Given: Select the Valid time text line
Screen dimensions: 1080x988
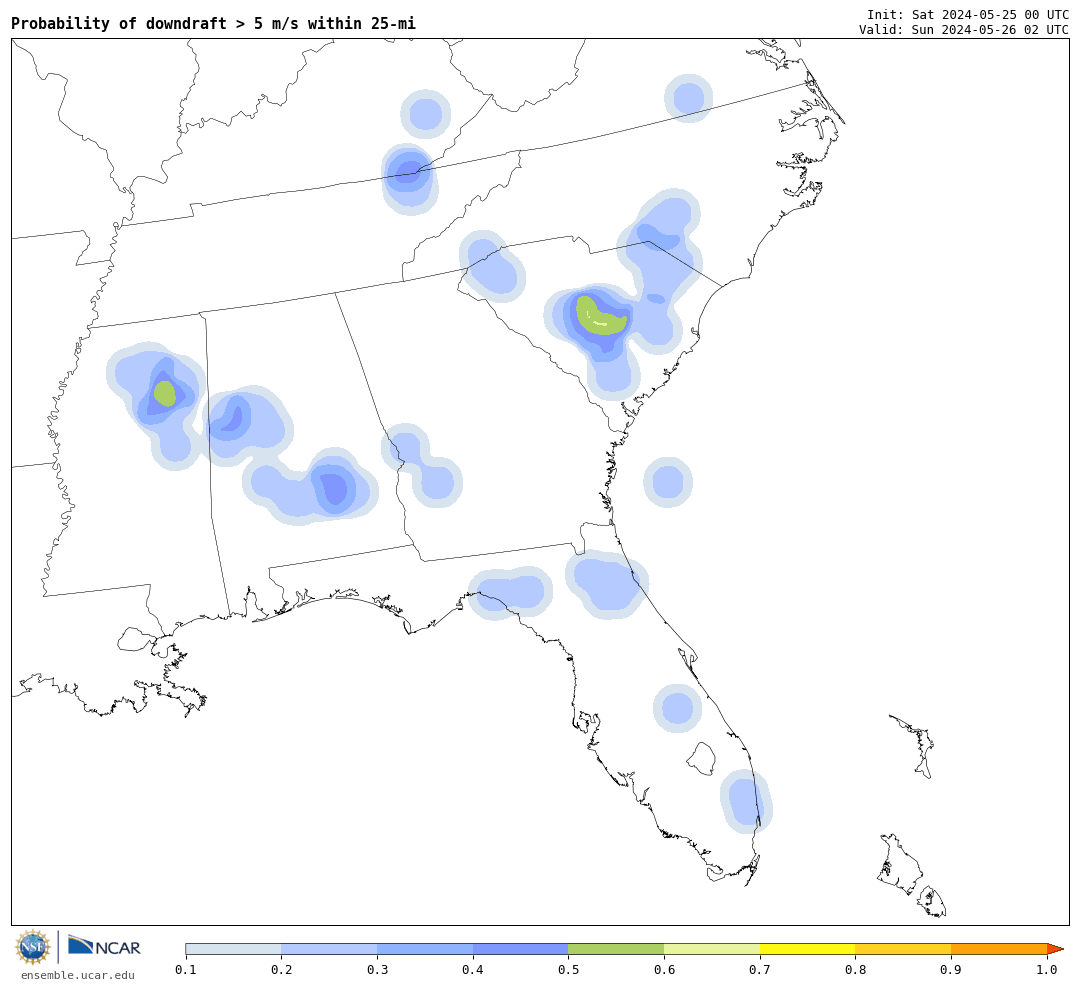Looking at the screenshot, I should click(x=964, y=30).
